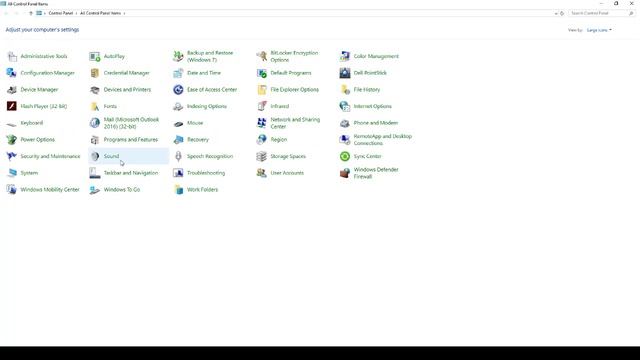Image resolution: width=640 pixels, height=360 pixels.
Task: Open Credential Manager icon
Action: click(95, 73)
